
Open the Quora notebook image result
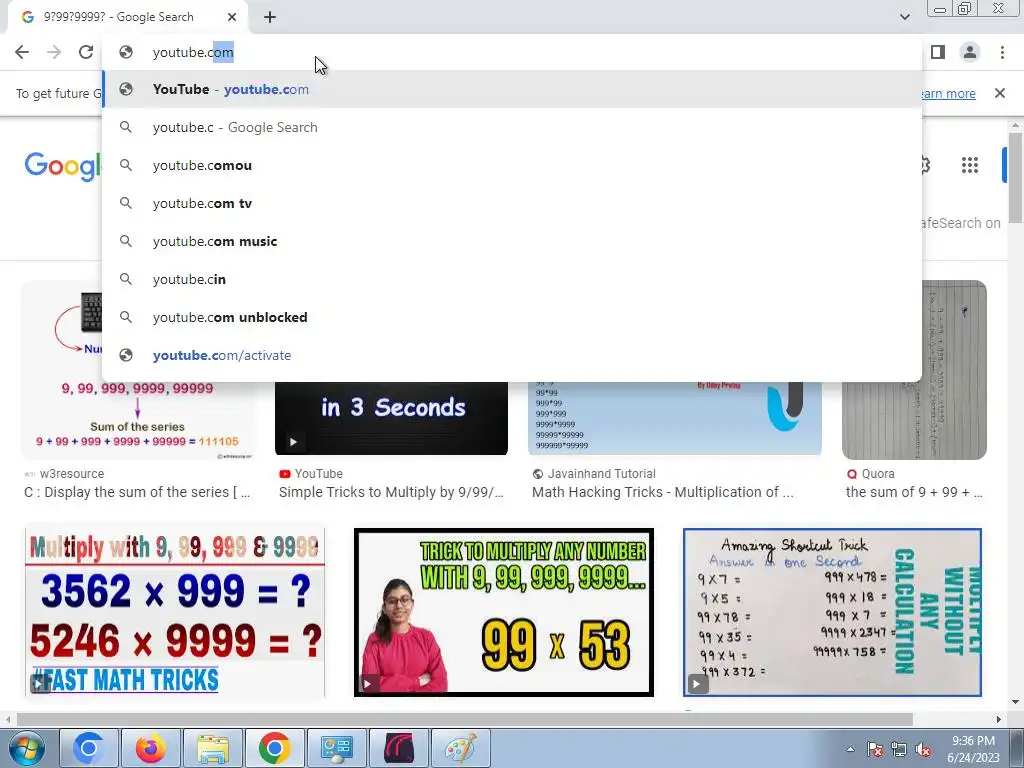pyautogui.click(x=914, y=370)
